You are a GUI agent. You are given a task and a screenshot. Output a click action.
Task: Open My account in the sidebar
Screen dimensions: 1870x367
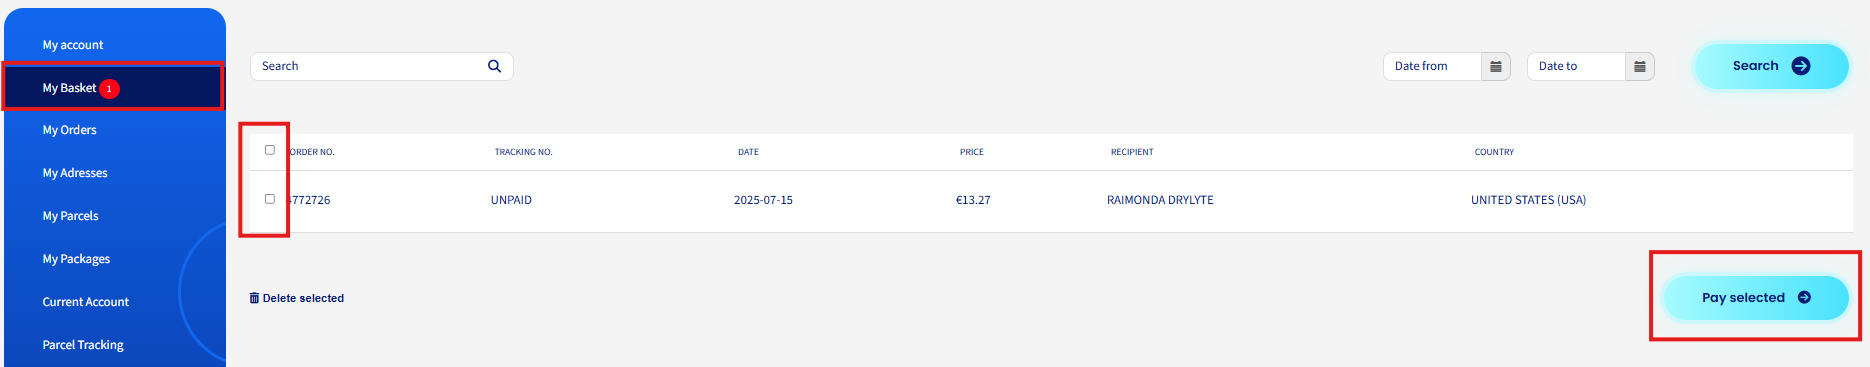click(73, 45)
